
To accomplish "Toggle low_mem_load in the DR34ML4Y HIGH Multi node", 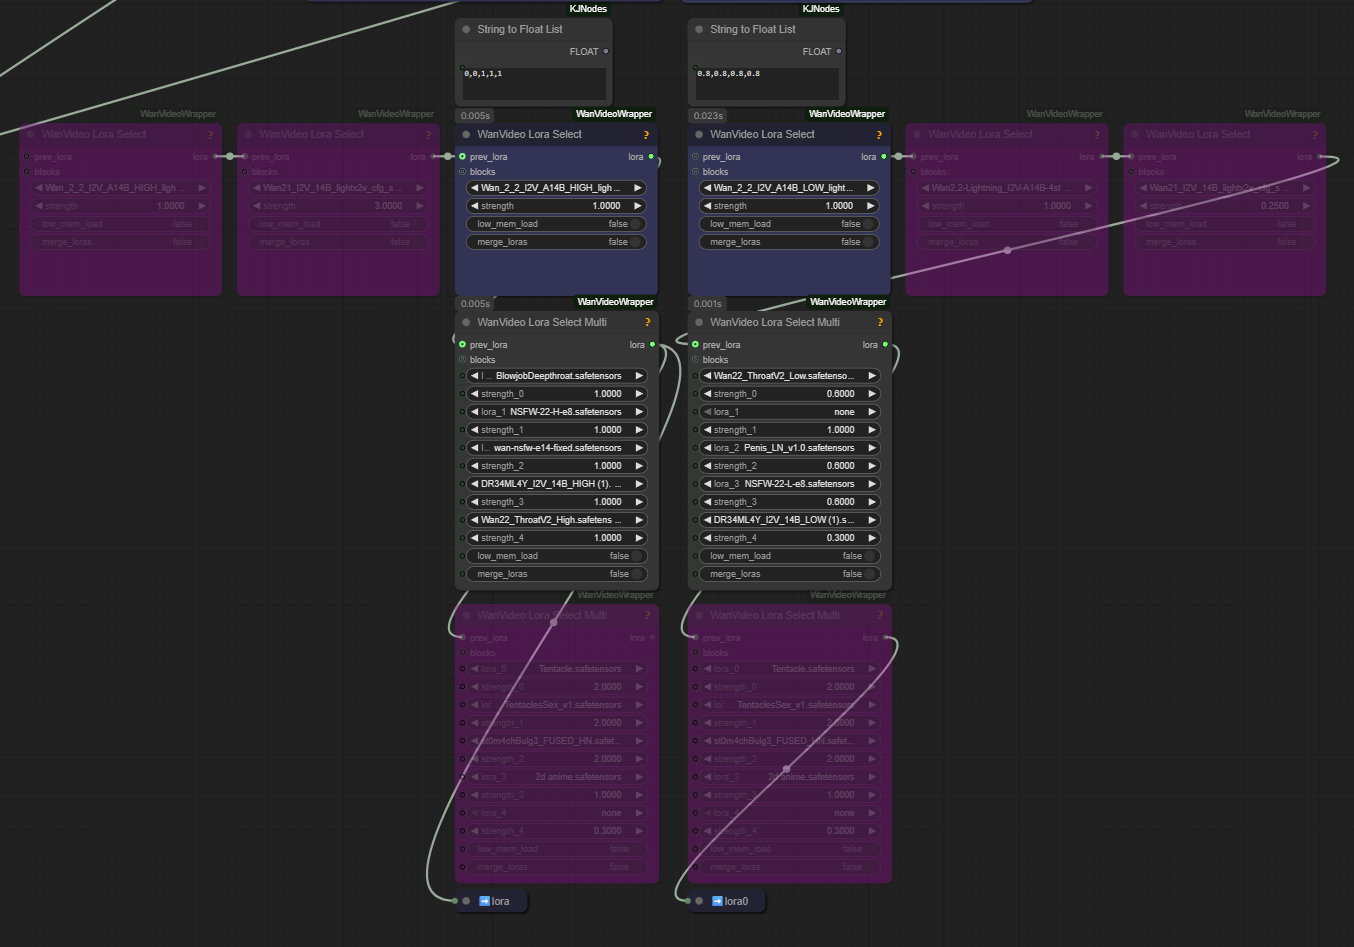I will coord(556,556).
